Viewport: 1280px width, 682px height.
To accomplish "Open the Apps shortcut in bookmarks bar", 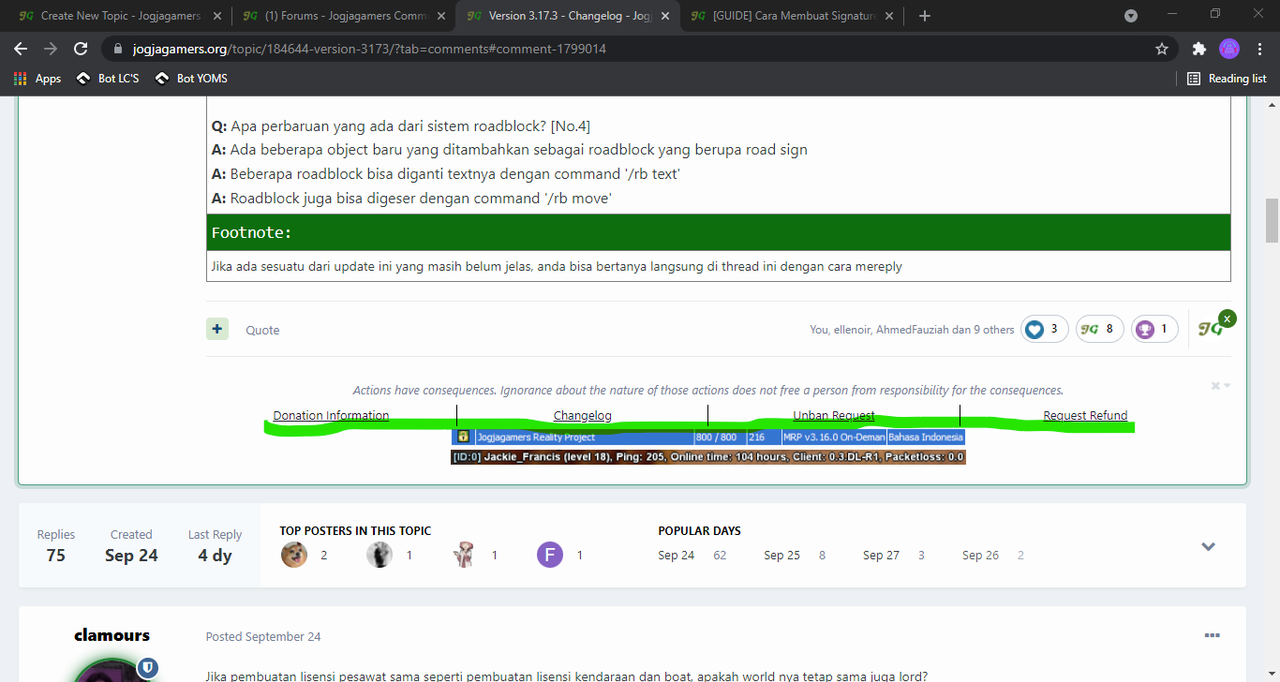I will [x=38, y=78].
